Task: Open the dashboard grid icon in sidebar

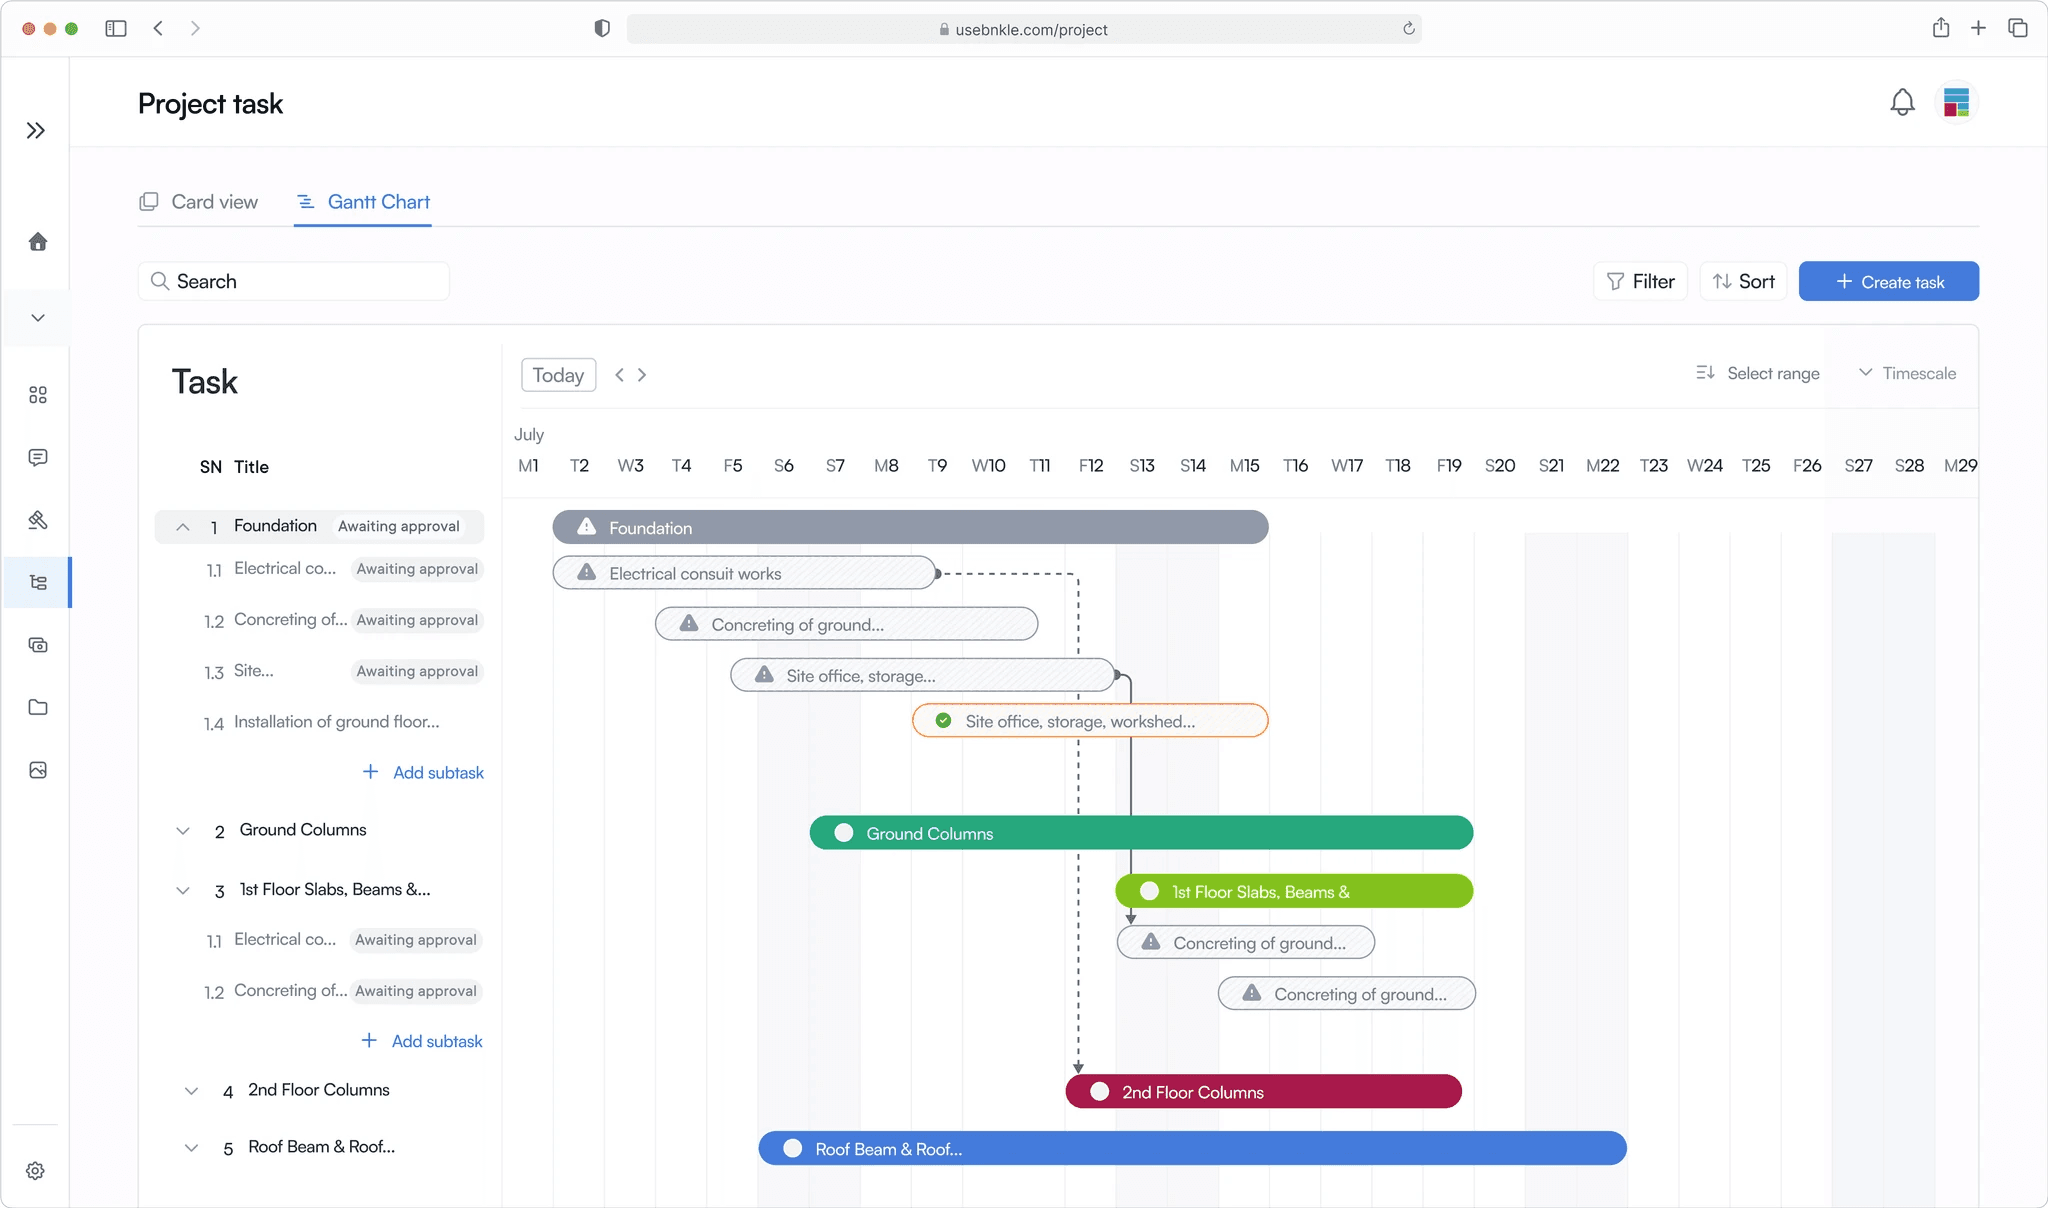Action: pyautogui.click(x=38, y=395)
